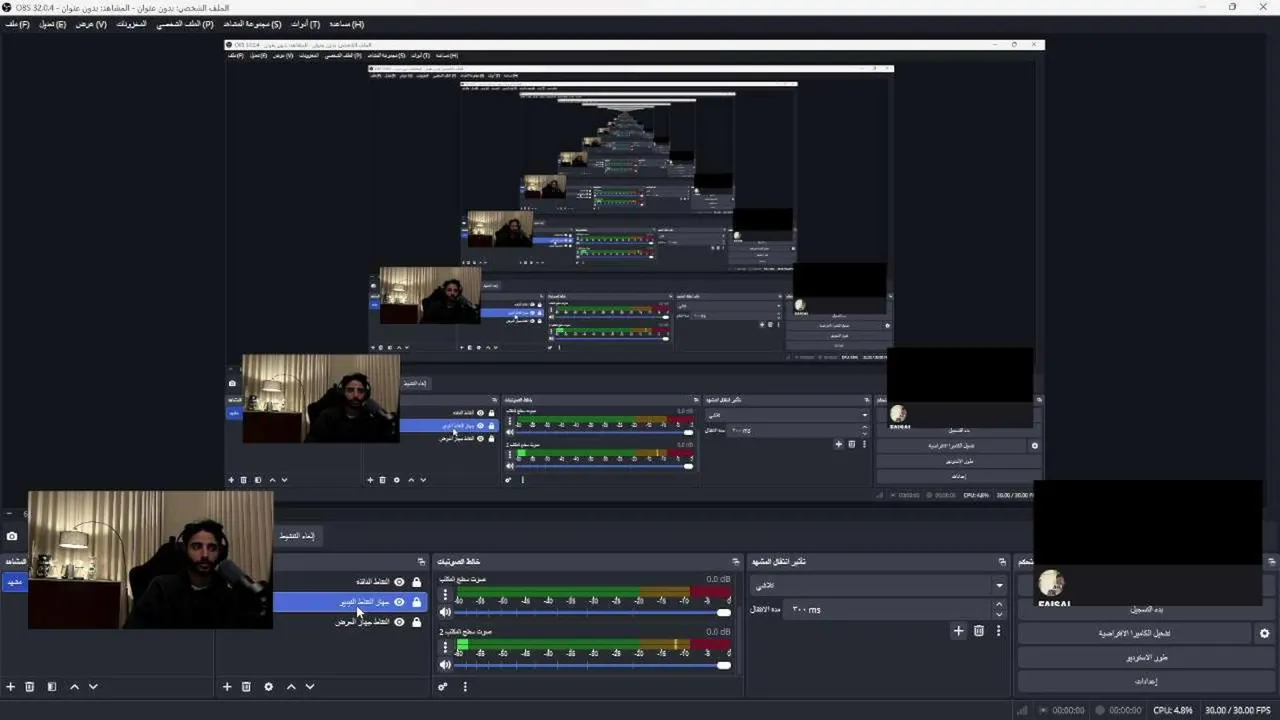Delete the selected scene with the trash icon in المشاهد
The width and height of the screenshot is (1280, 720).
(30, 687)
